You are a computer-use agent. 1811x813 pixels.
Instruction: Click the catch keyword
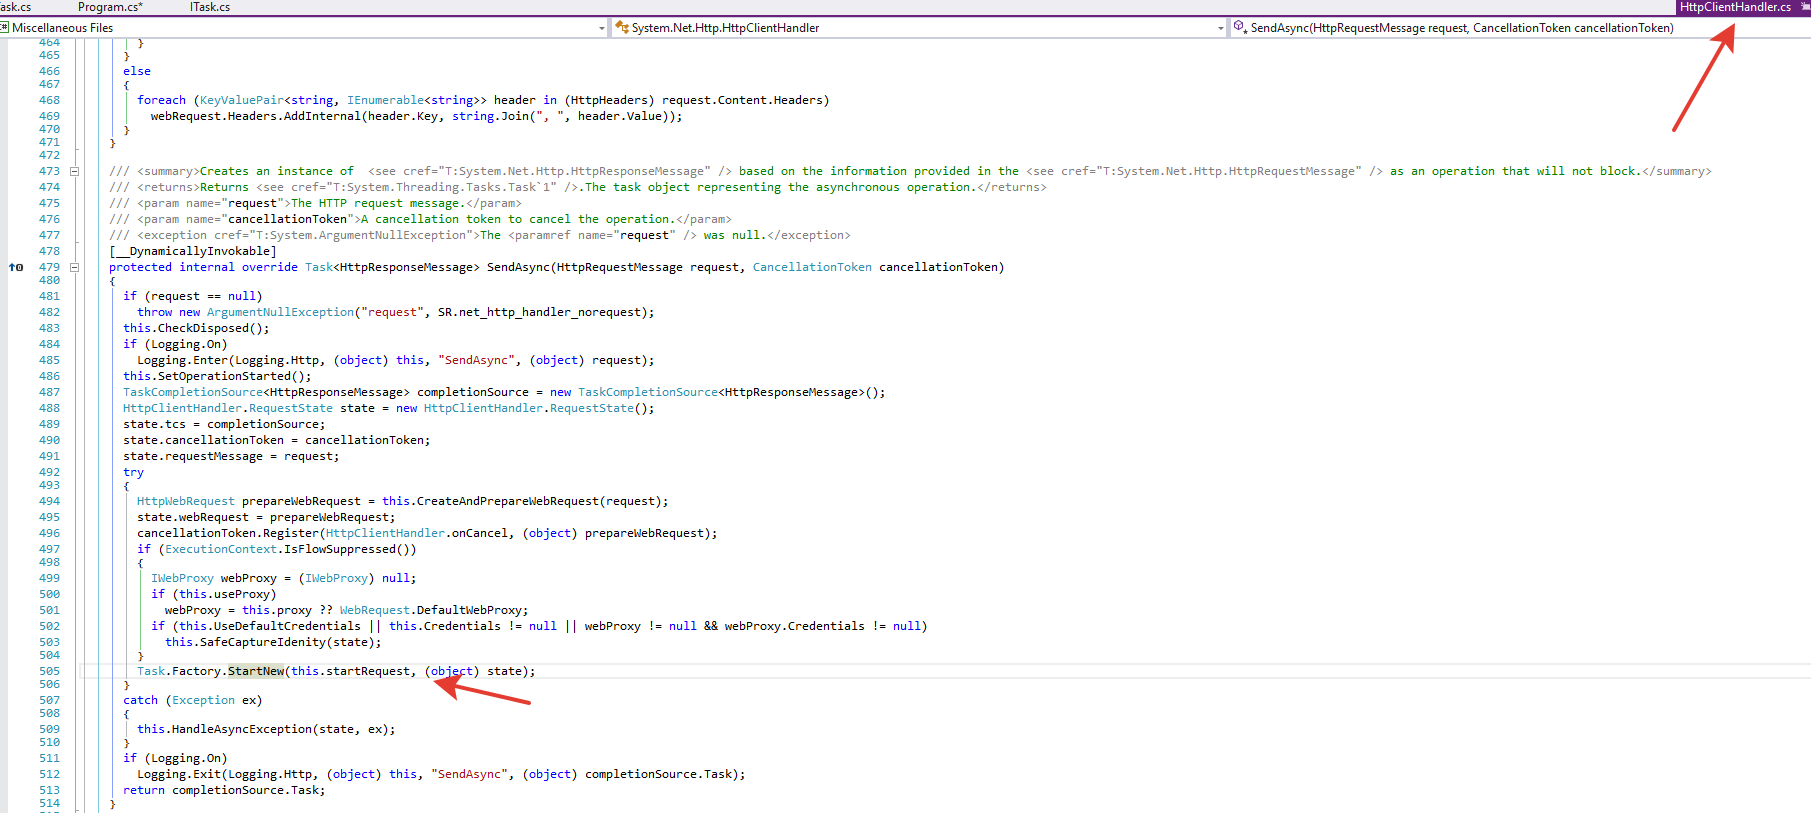pos(141,700)
